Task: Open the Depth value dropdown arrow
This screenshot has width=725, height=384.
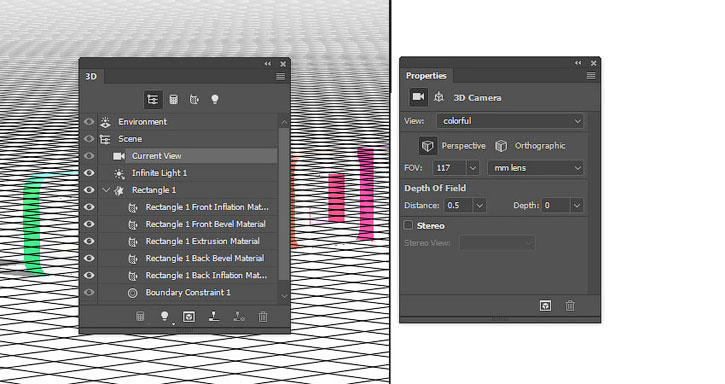Action: click(x=577, y=205)
